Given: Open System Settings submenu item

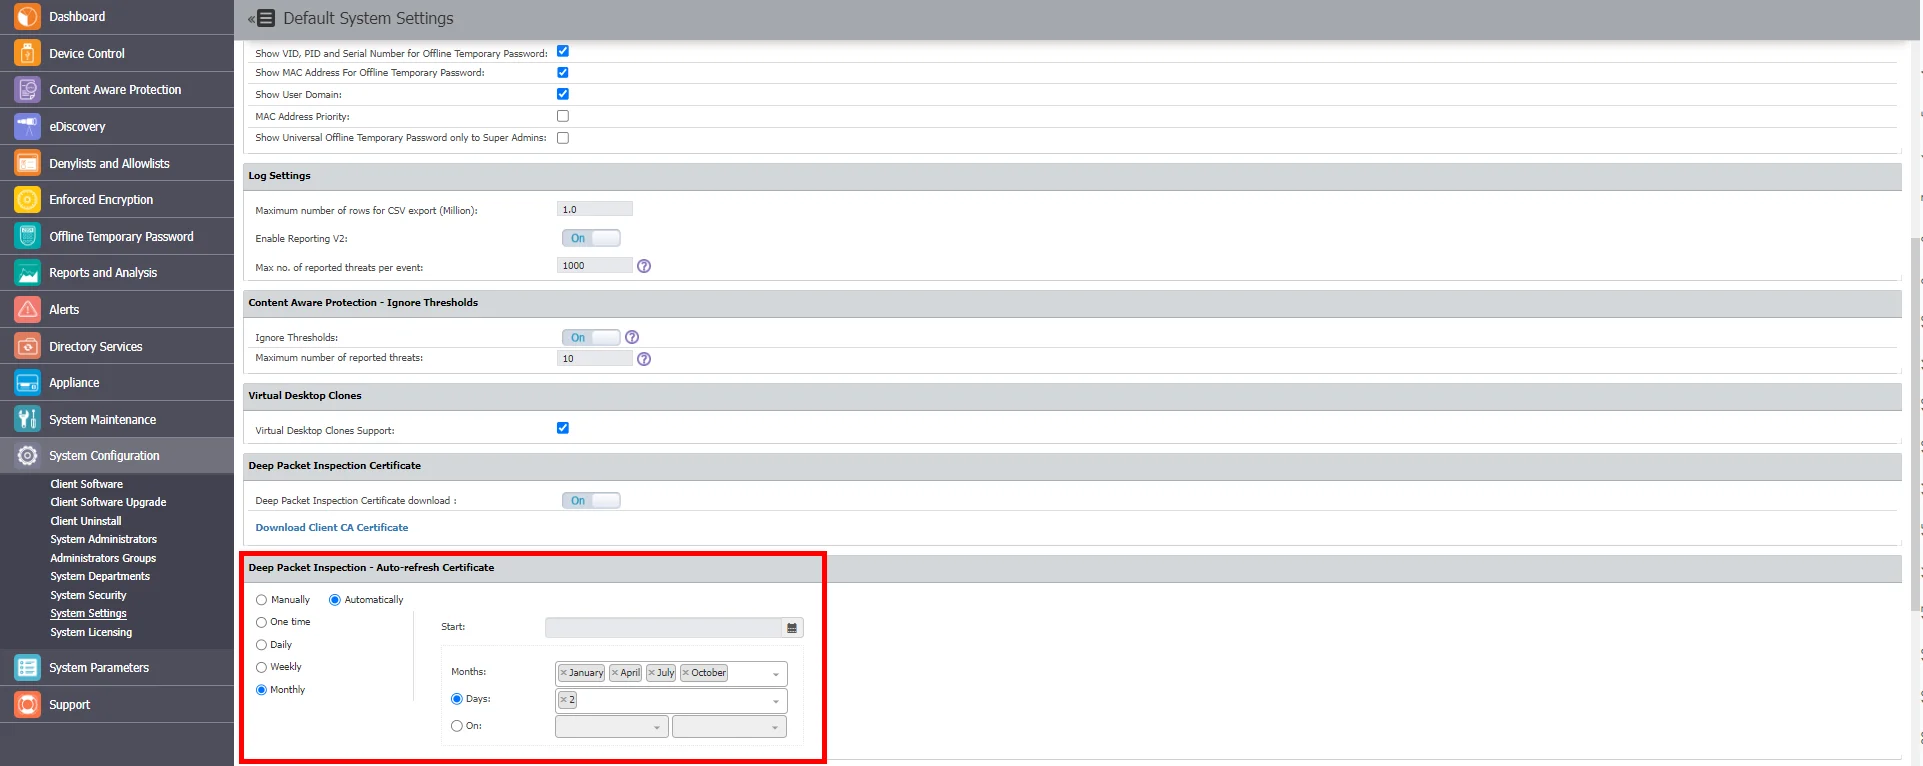Looking at the screenshot, I should 88,613.
